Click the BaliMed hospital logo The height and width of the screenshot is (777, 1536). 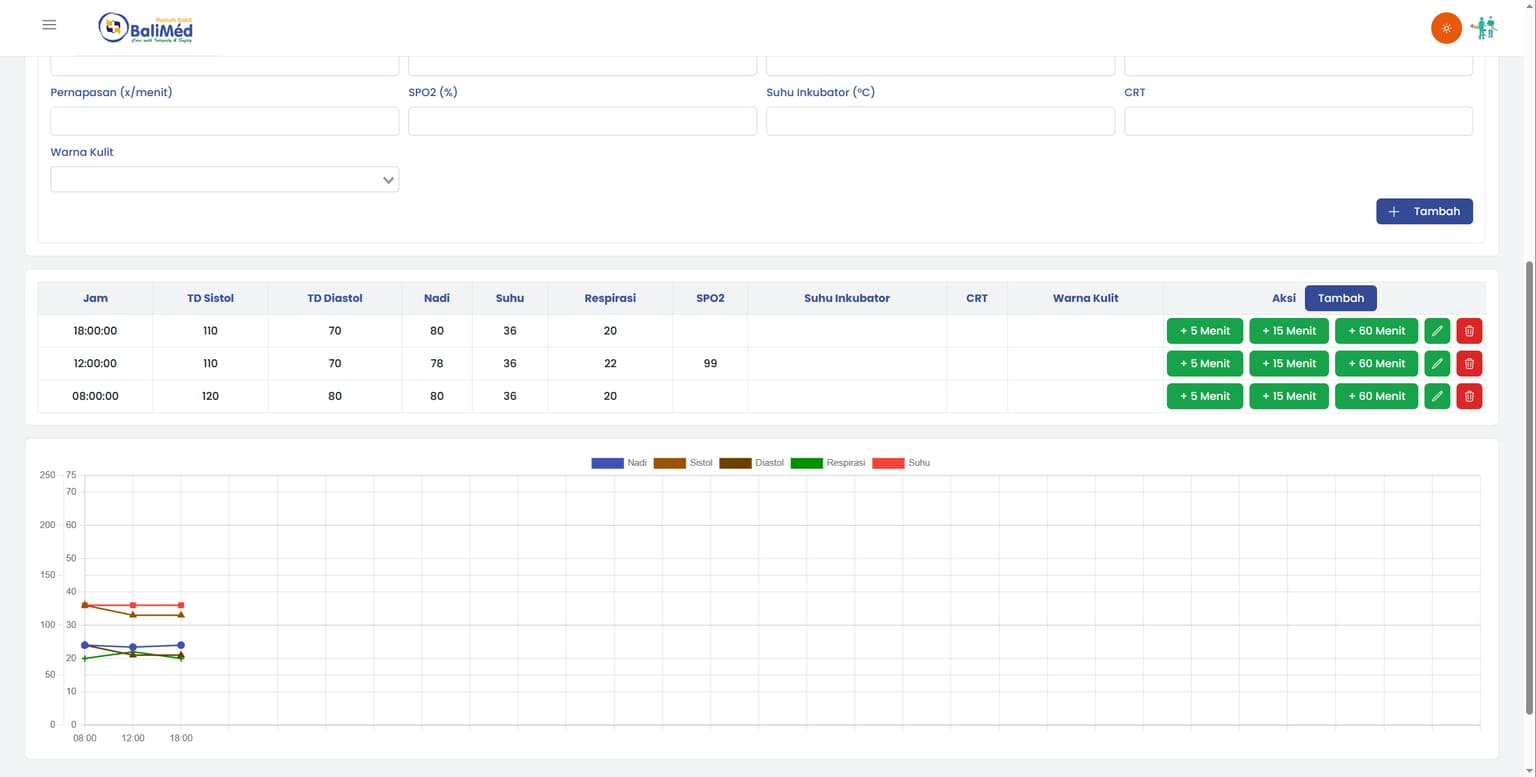(x=143, y=28)
